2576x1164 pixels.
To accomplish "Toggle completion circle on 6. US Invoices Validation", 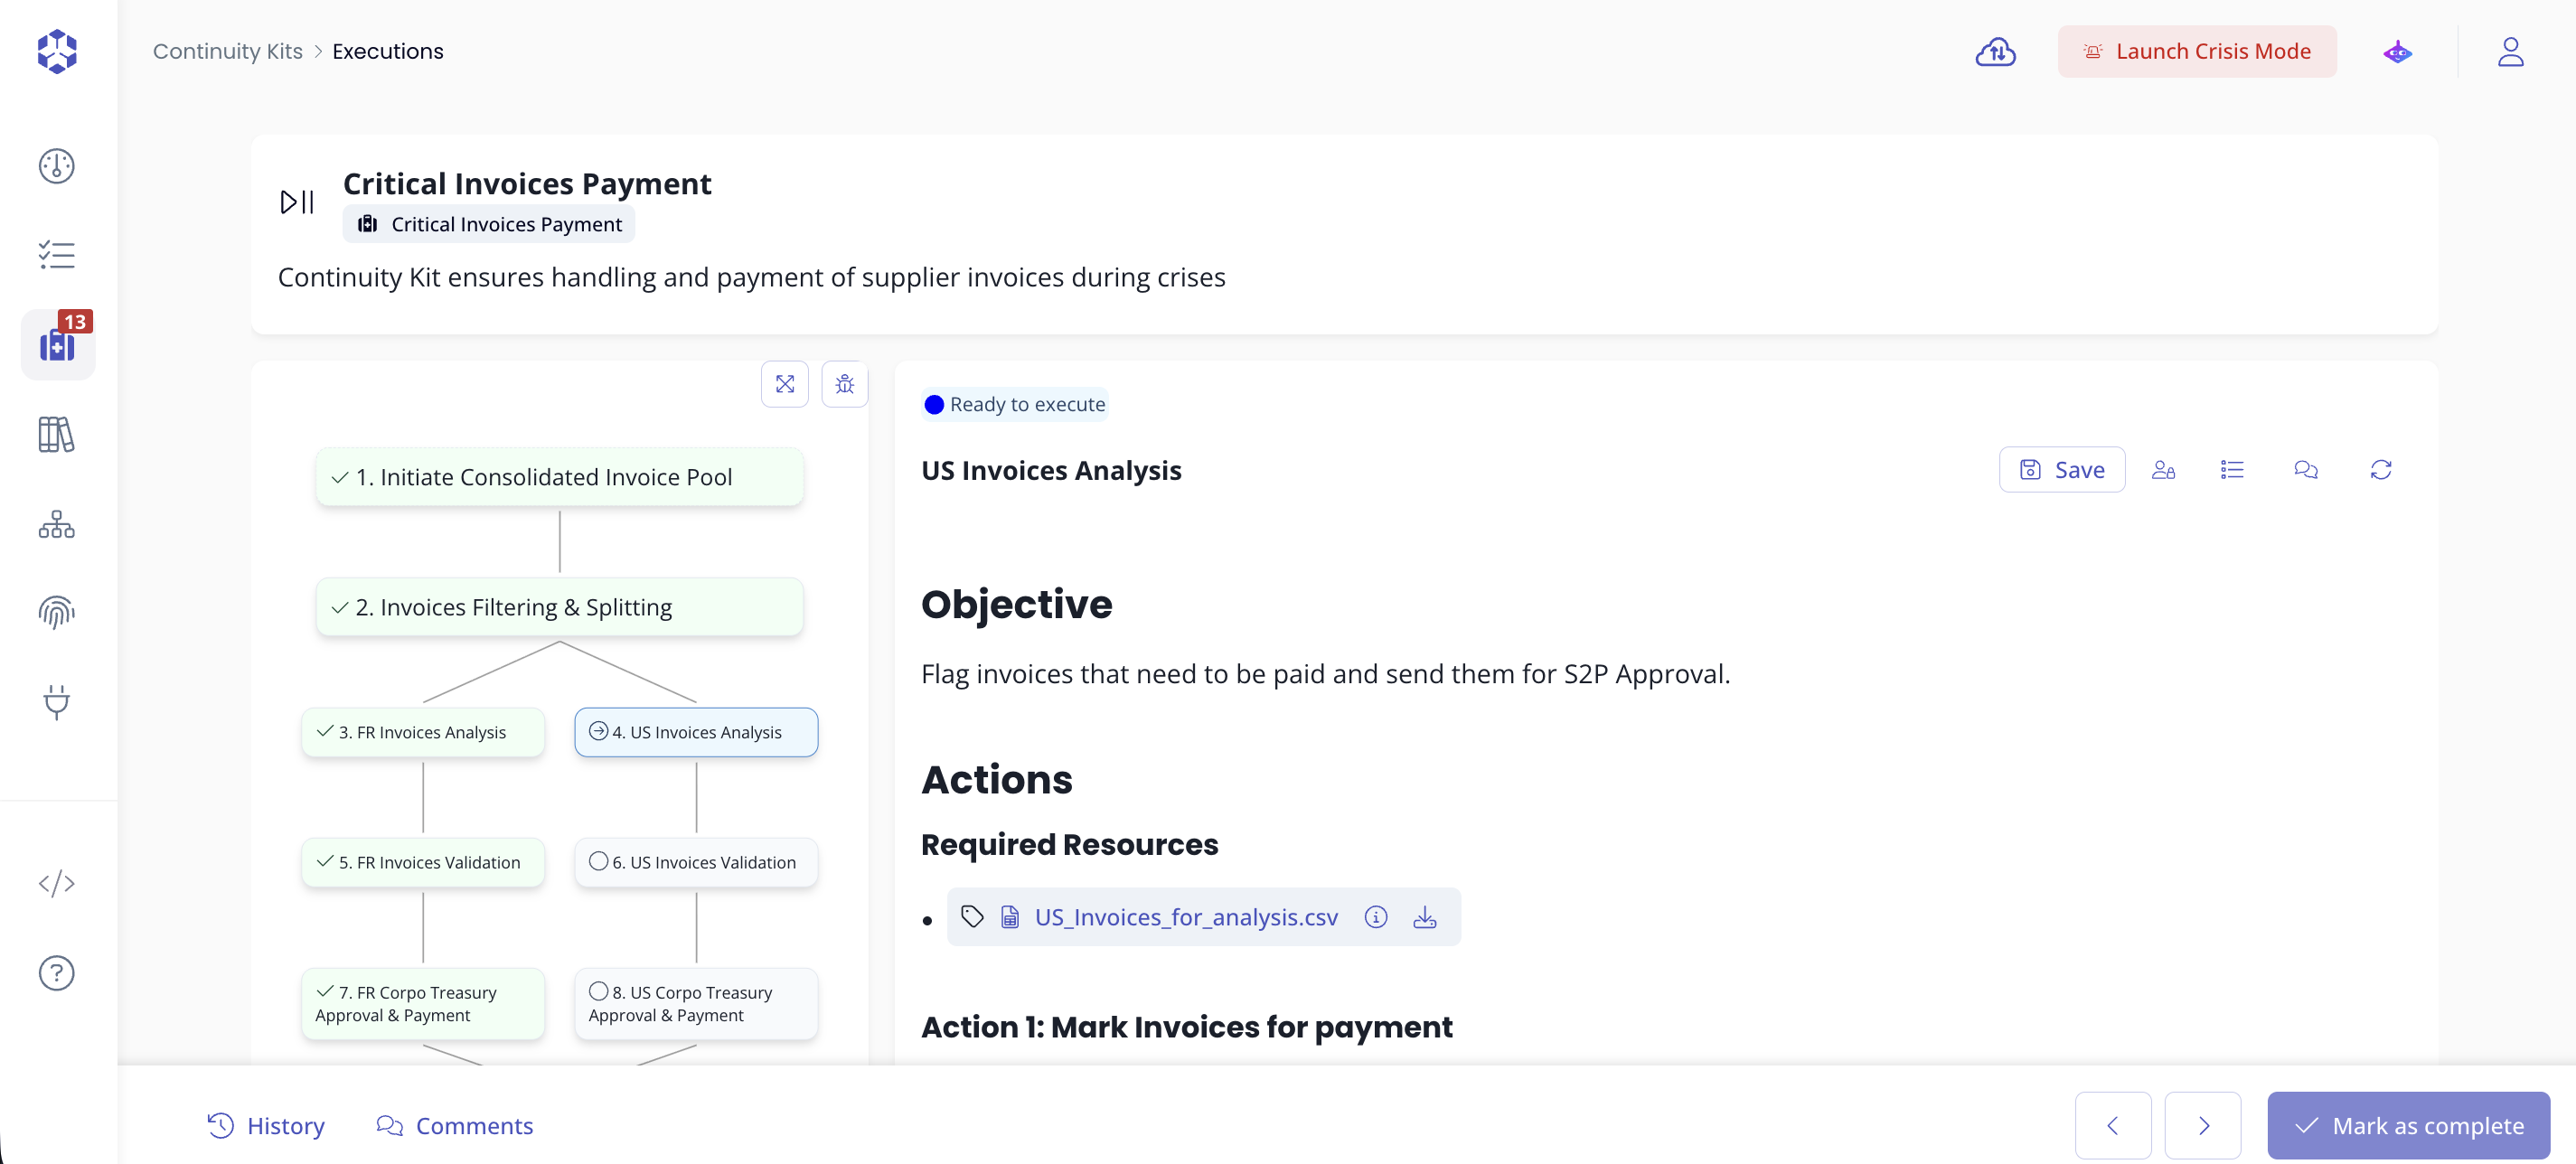I will coord(599,861).
